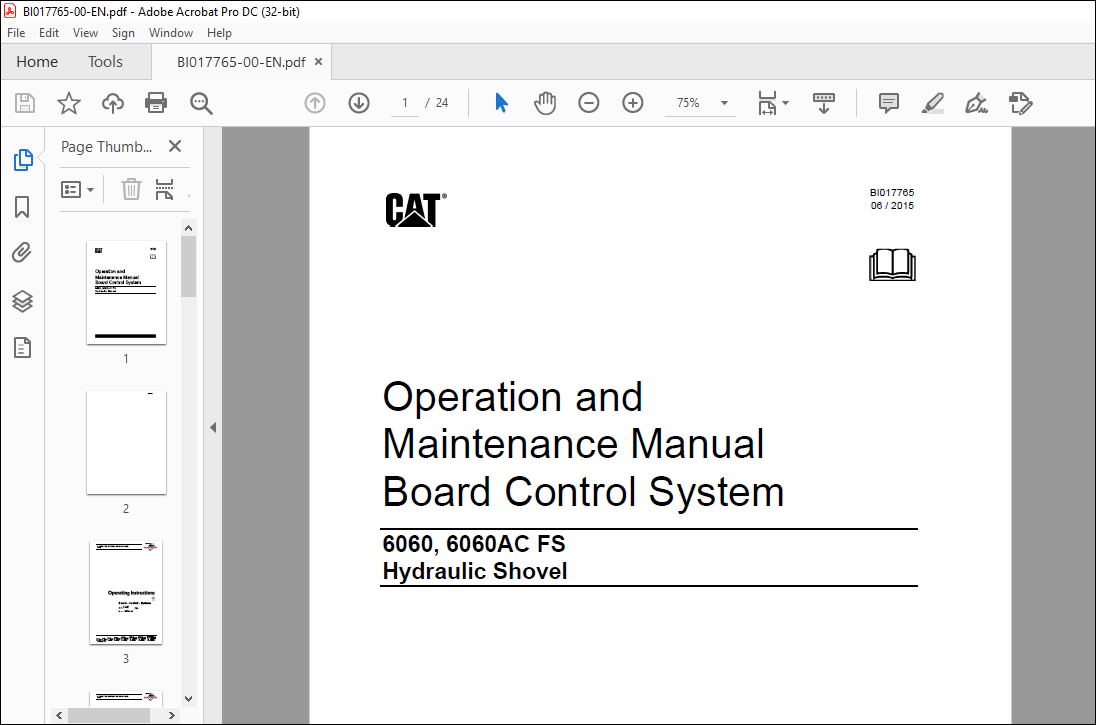1096x725 pixels.
Task: Open the Sign document pen tool
Action: pos(976,103)
